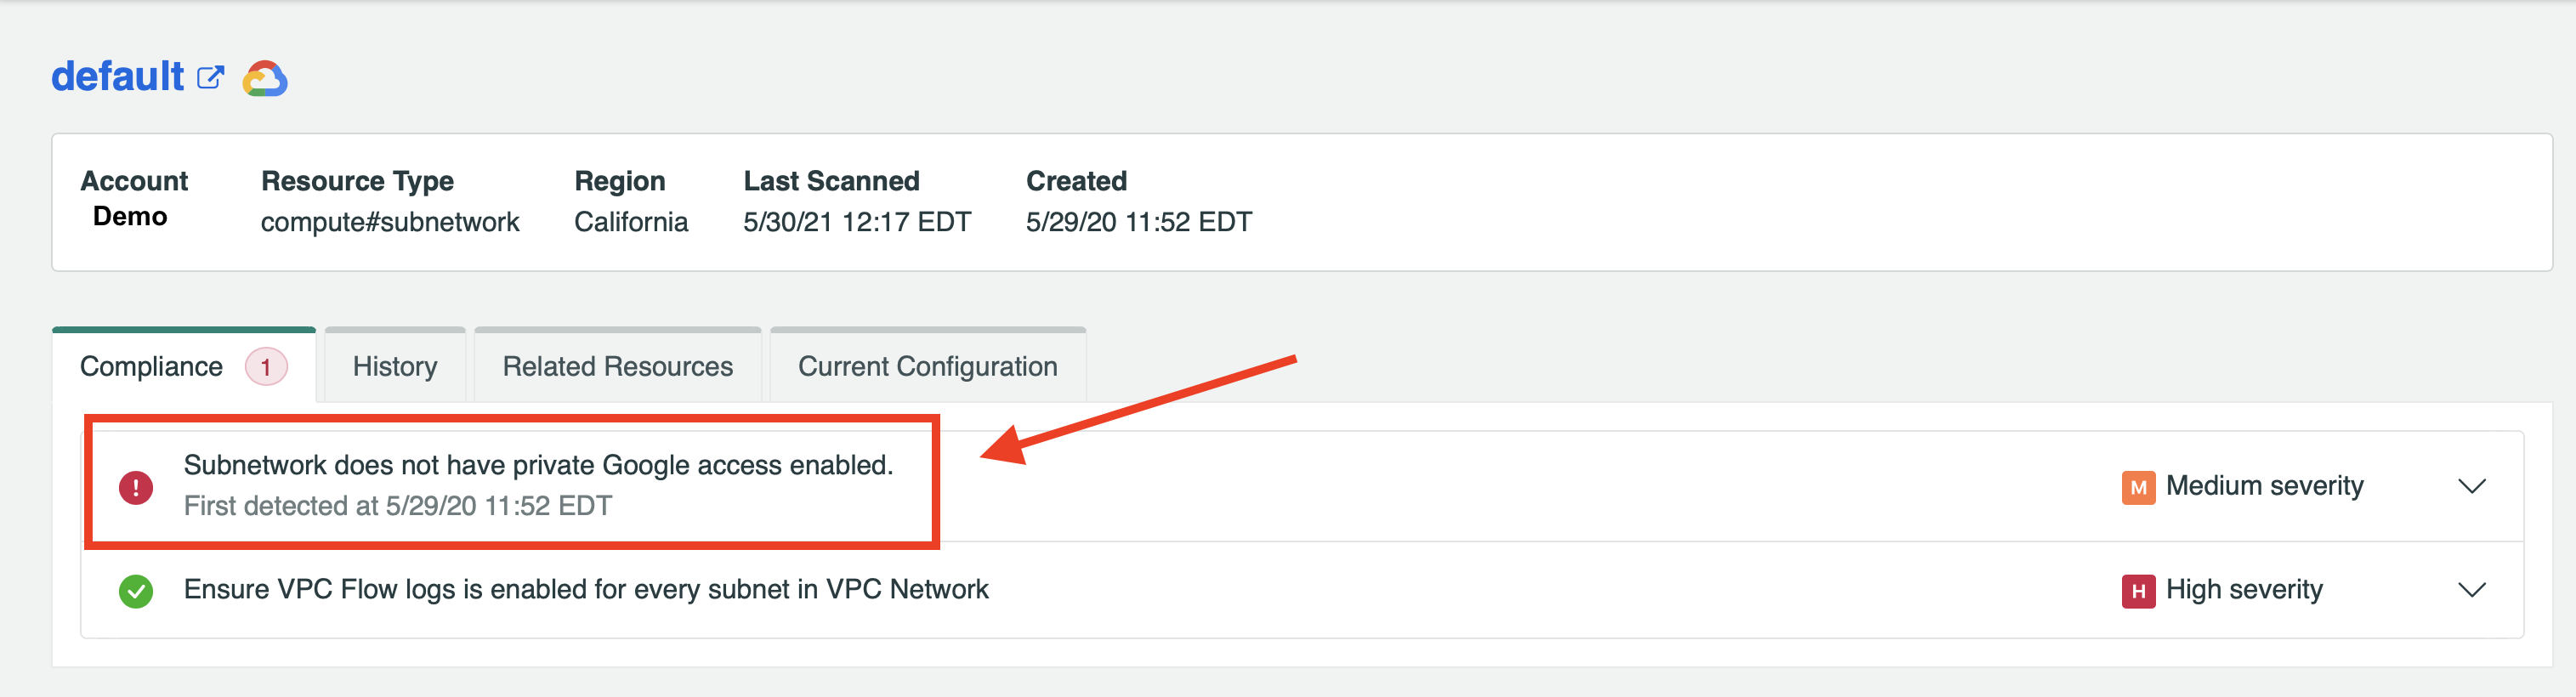Switch to the History tab
The height and width of the screenshot is (697, 2576).
coord(395,366)
